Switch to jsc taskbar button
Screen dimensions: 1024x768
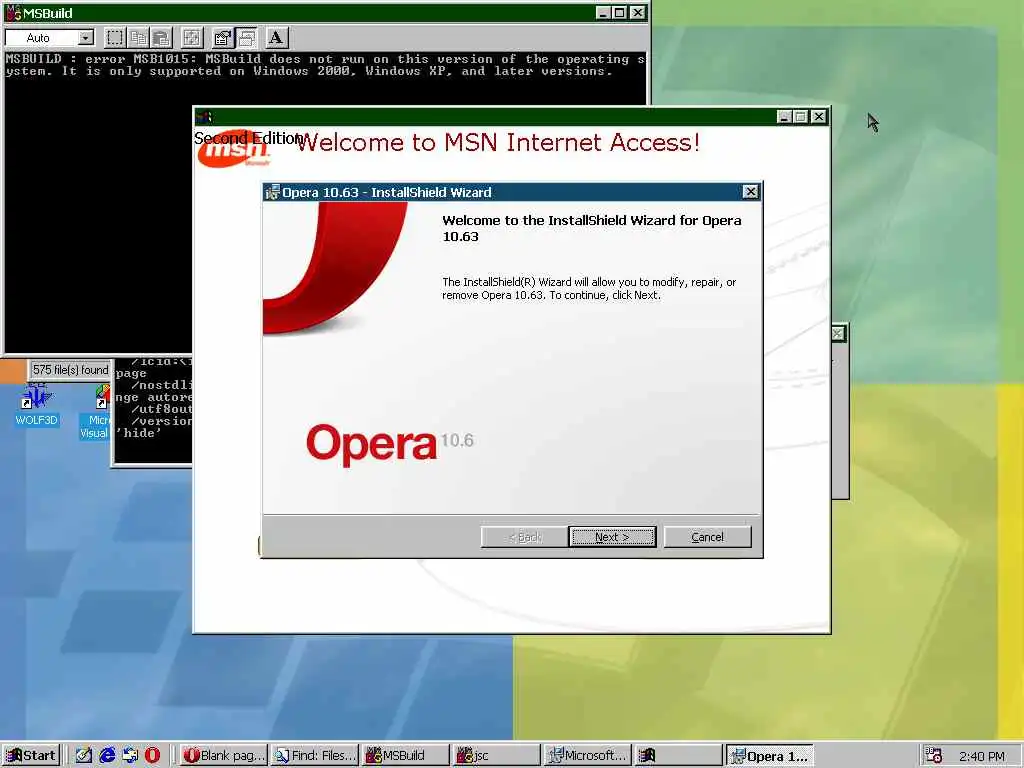(x=496, y=756)
